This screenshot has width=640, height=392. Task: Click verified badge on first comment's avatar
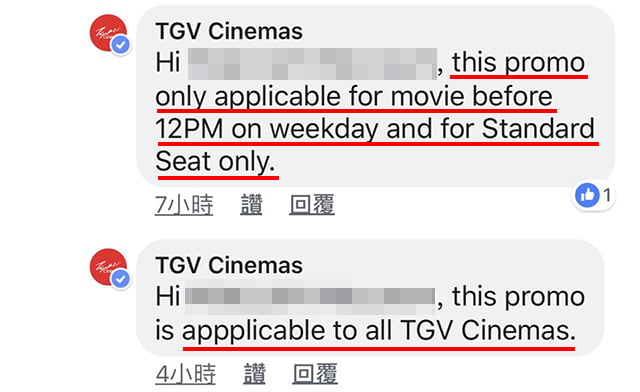(x=121, y=45)
